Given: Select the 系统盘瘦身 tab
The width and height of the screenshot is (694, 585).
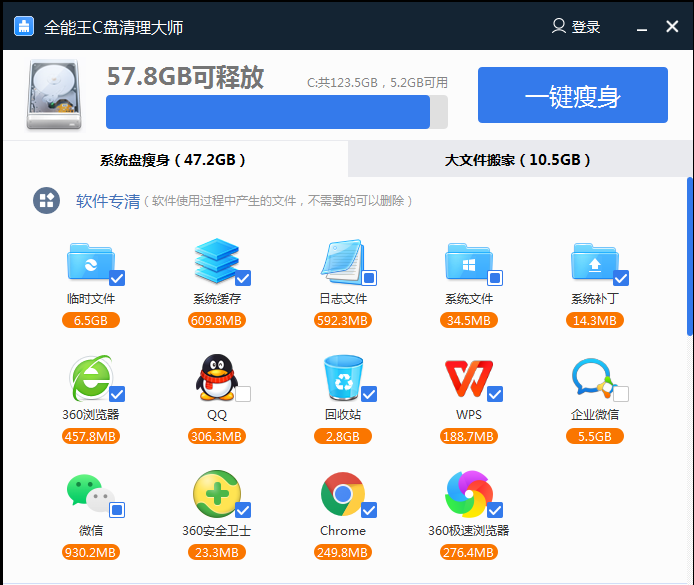Looking at the screenshot, I should pyautogui.click(x=173, y=160).
